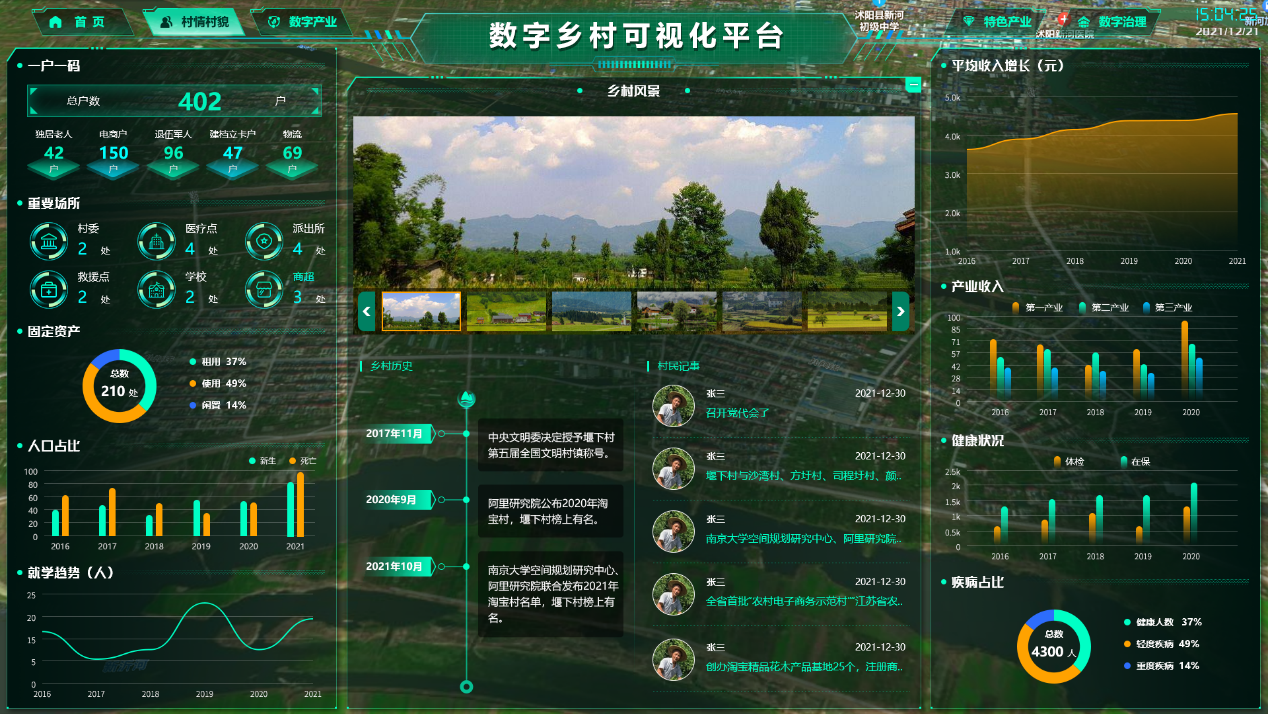The height and width of the screenshot is (714, 1268).
Task: Click the 村委 building icon
Action: tap(48, 240)
